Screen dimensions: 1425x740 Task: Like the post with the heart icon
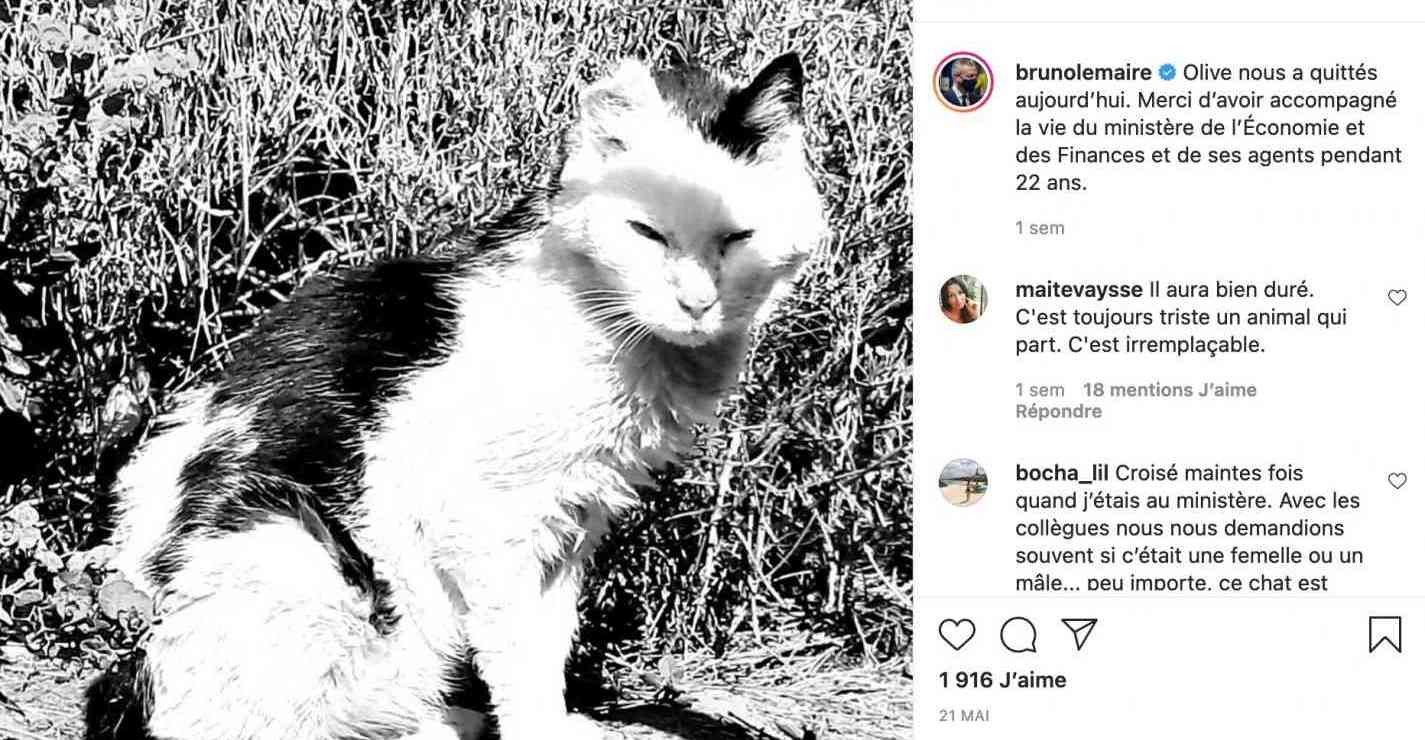coord(957,634)
